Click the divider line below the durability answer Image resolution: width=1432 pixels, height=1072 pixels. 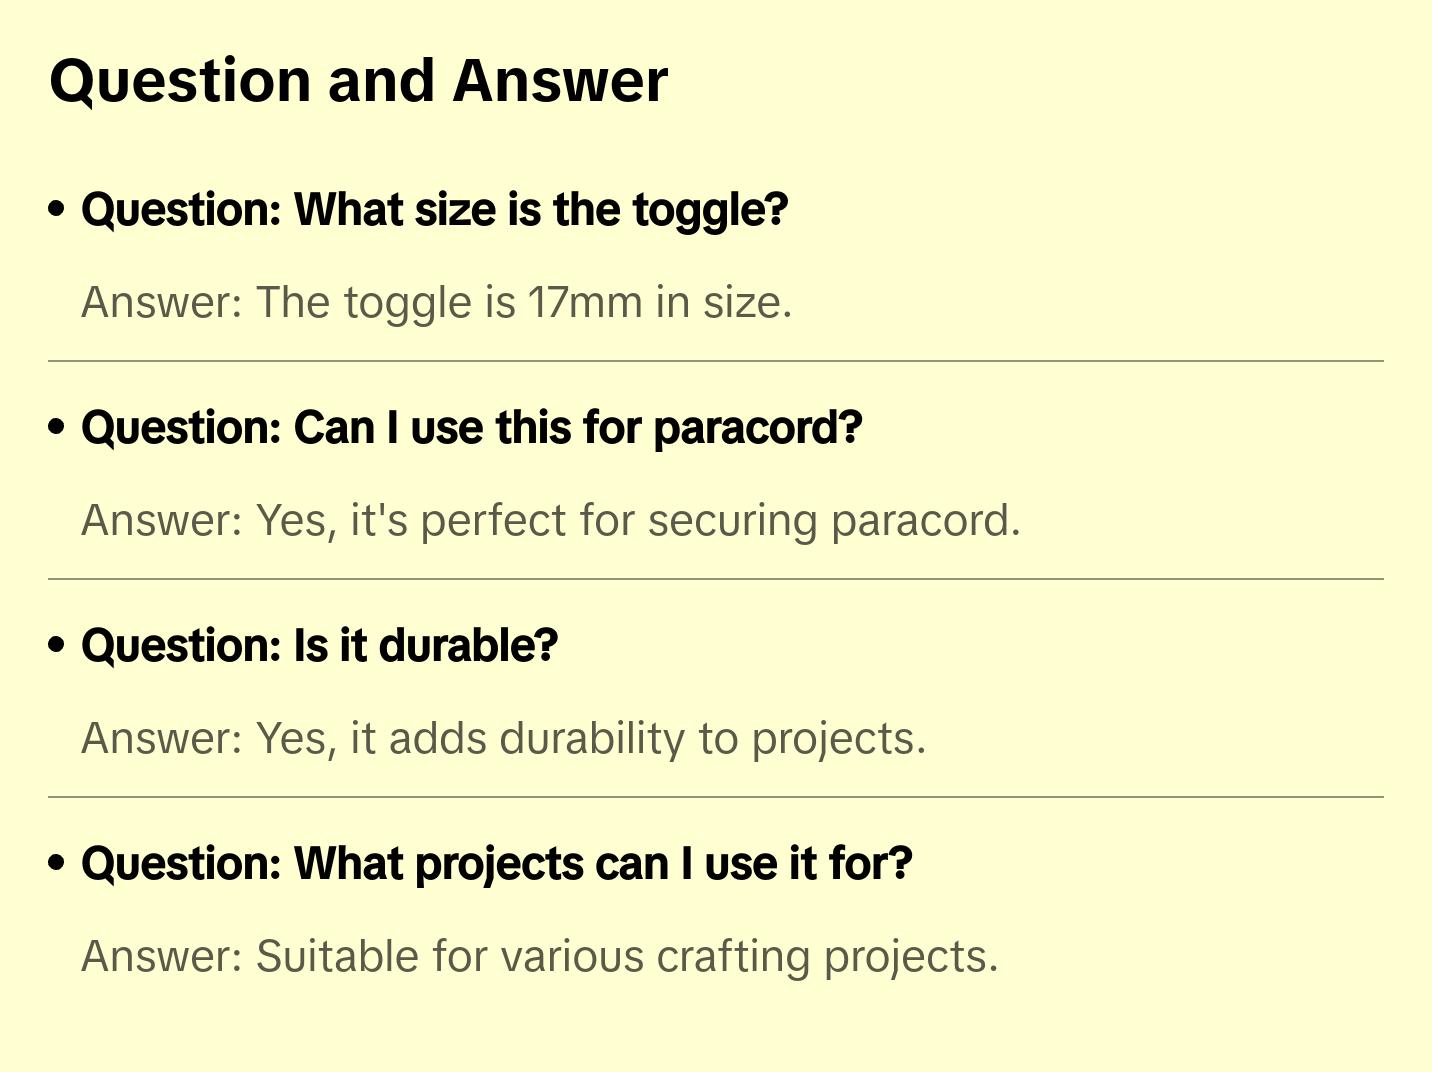pos(716,797)
